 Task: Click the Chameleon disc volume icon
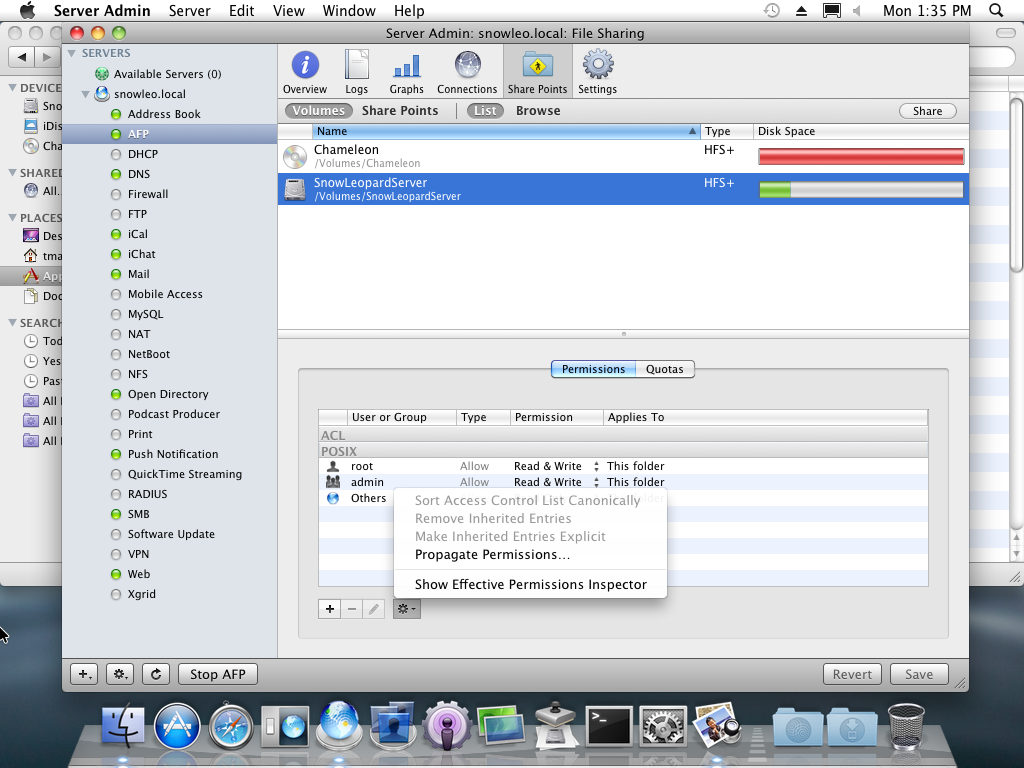click(x=295, y=157)
